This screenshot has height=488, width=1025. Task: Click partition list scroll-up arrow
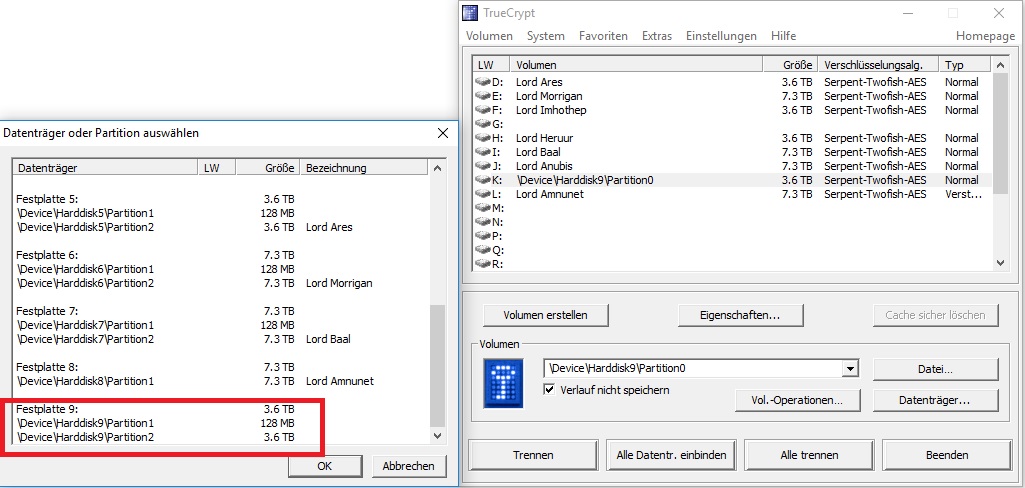(x=437, y=168)
